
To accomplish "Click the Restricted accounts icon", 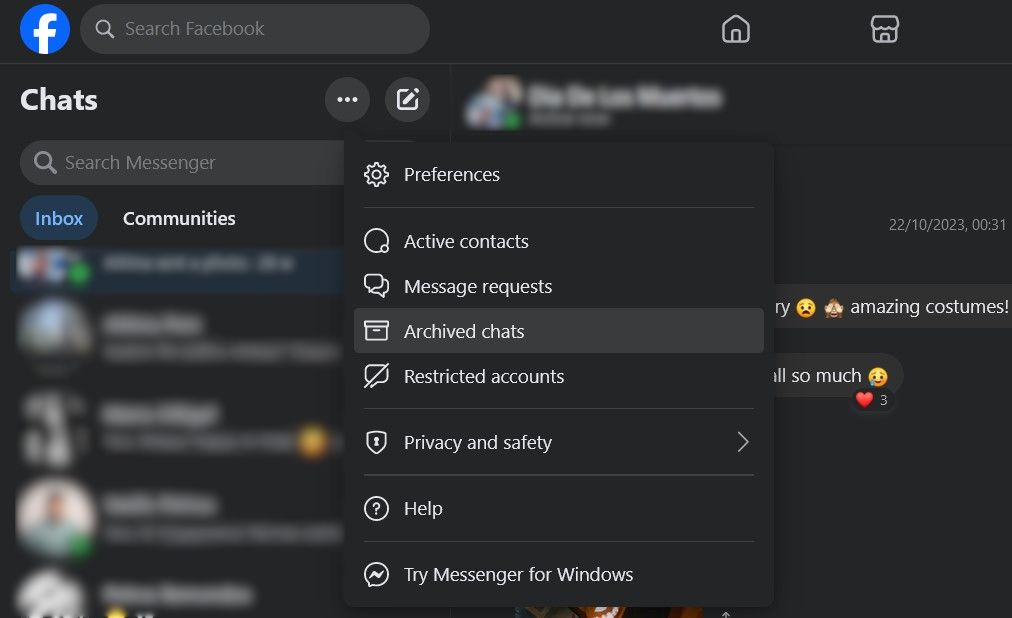I will pyautogui.click(x=376, y=376).
